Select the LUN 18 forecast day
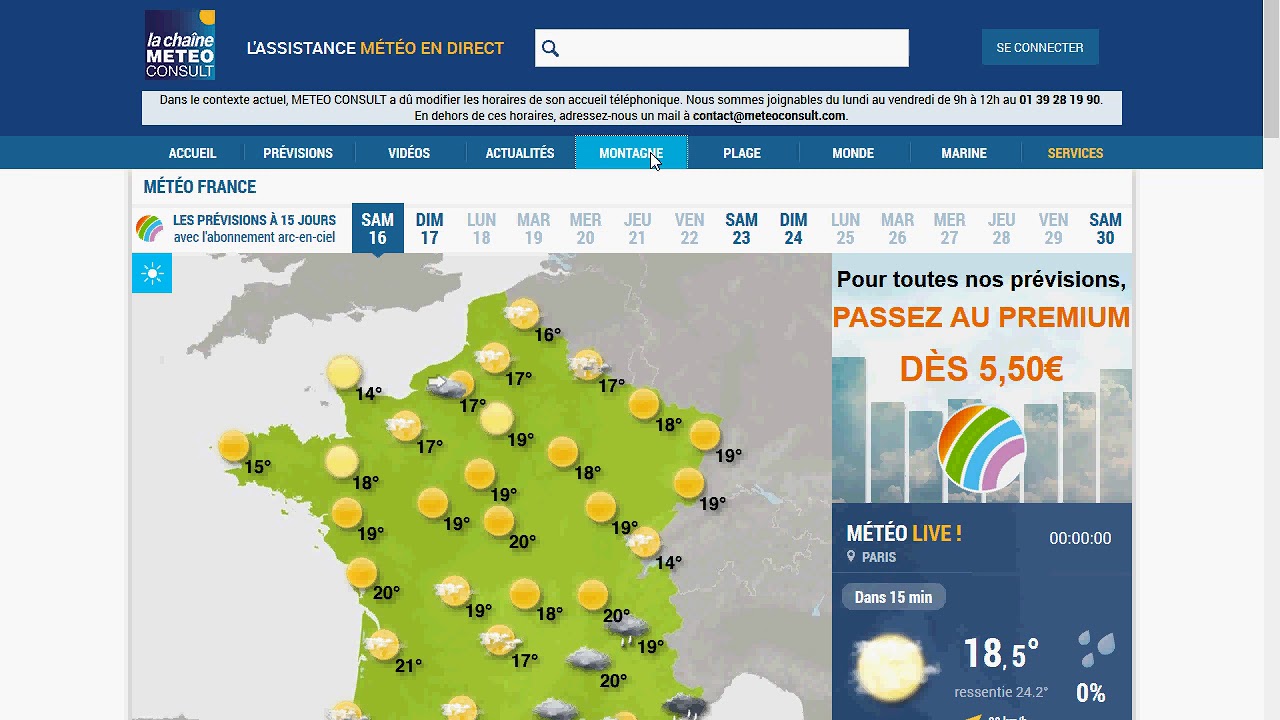Viewport: 1280px width, 720px height. (x=482, y=228)
